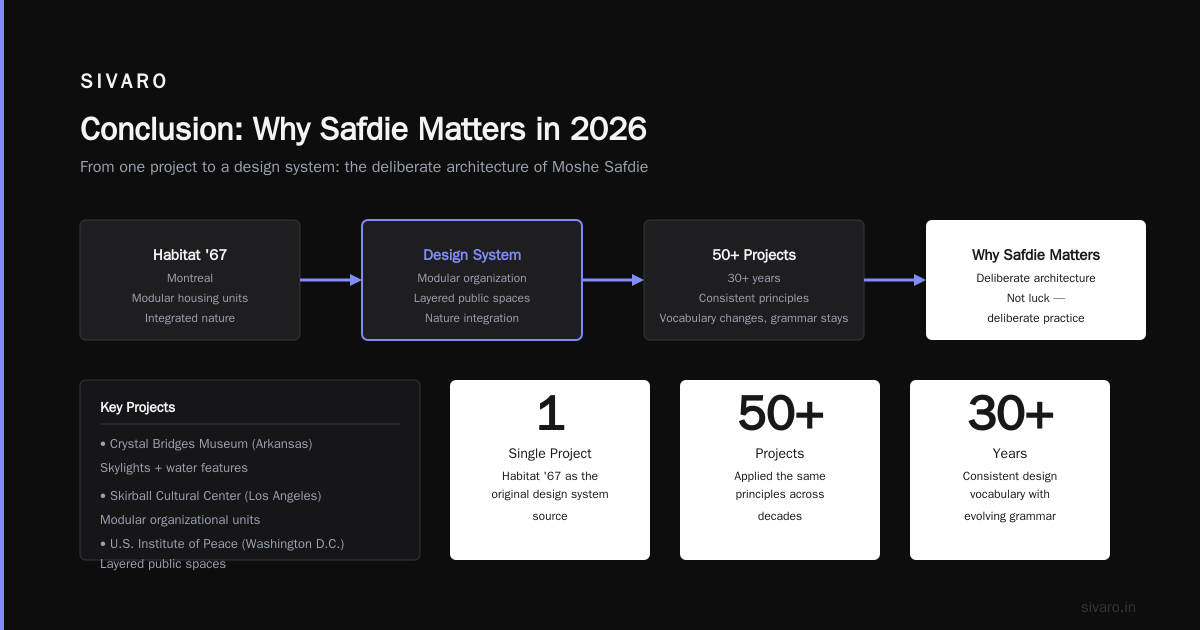Select the Habitat '67 flow card
This screenshot has width=1200, height=630.
(x=190, y=280)
